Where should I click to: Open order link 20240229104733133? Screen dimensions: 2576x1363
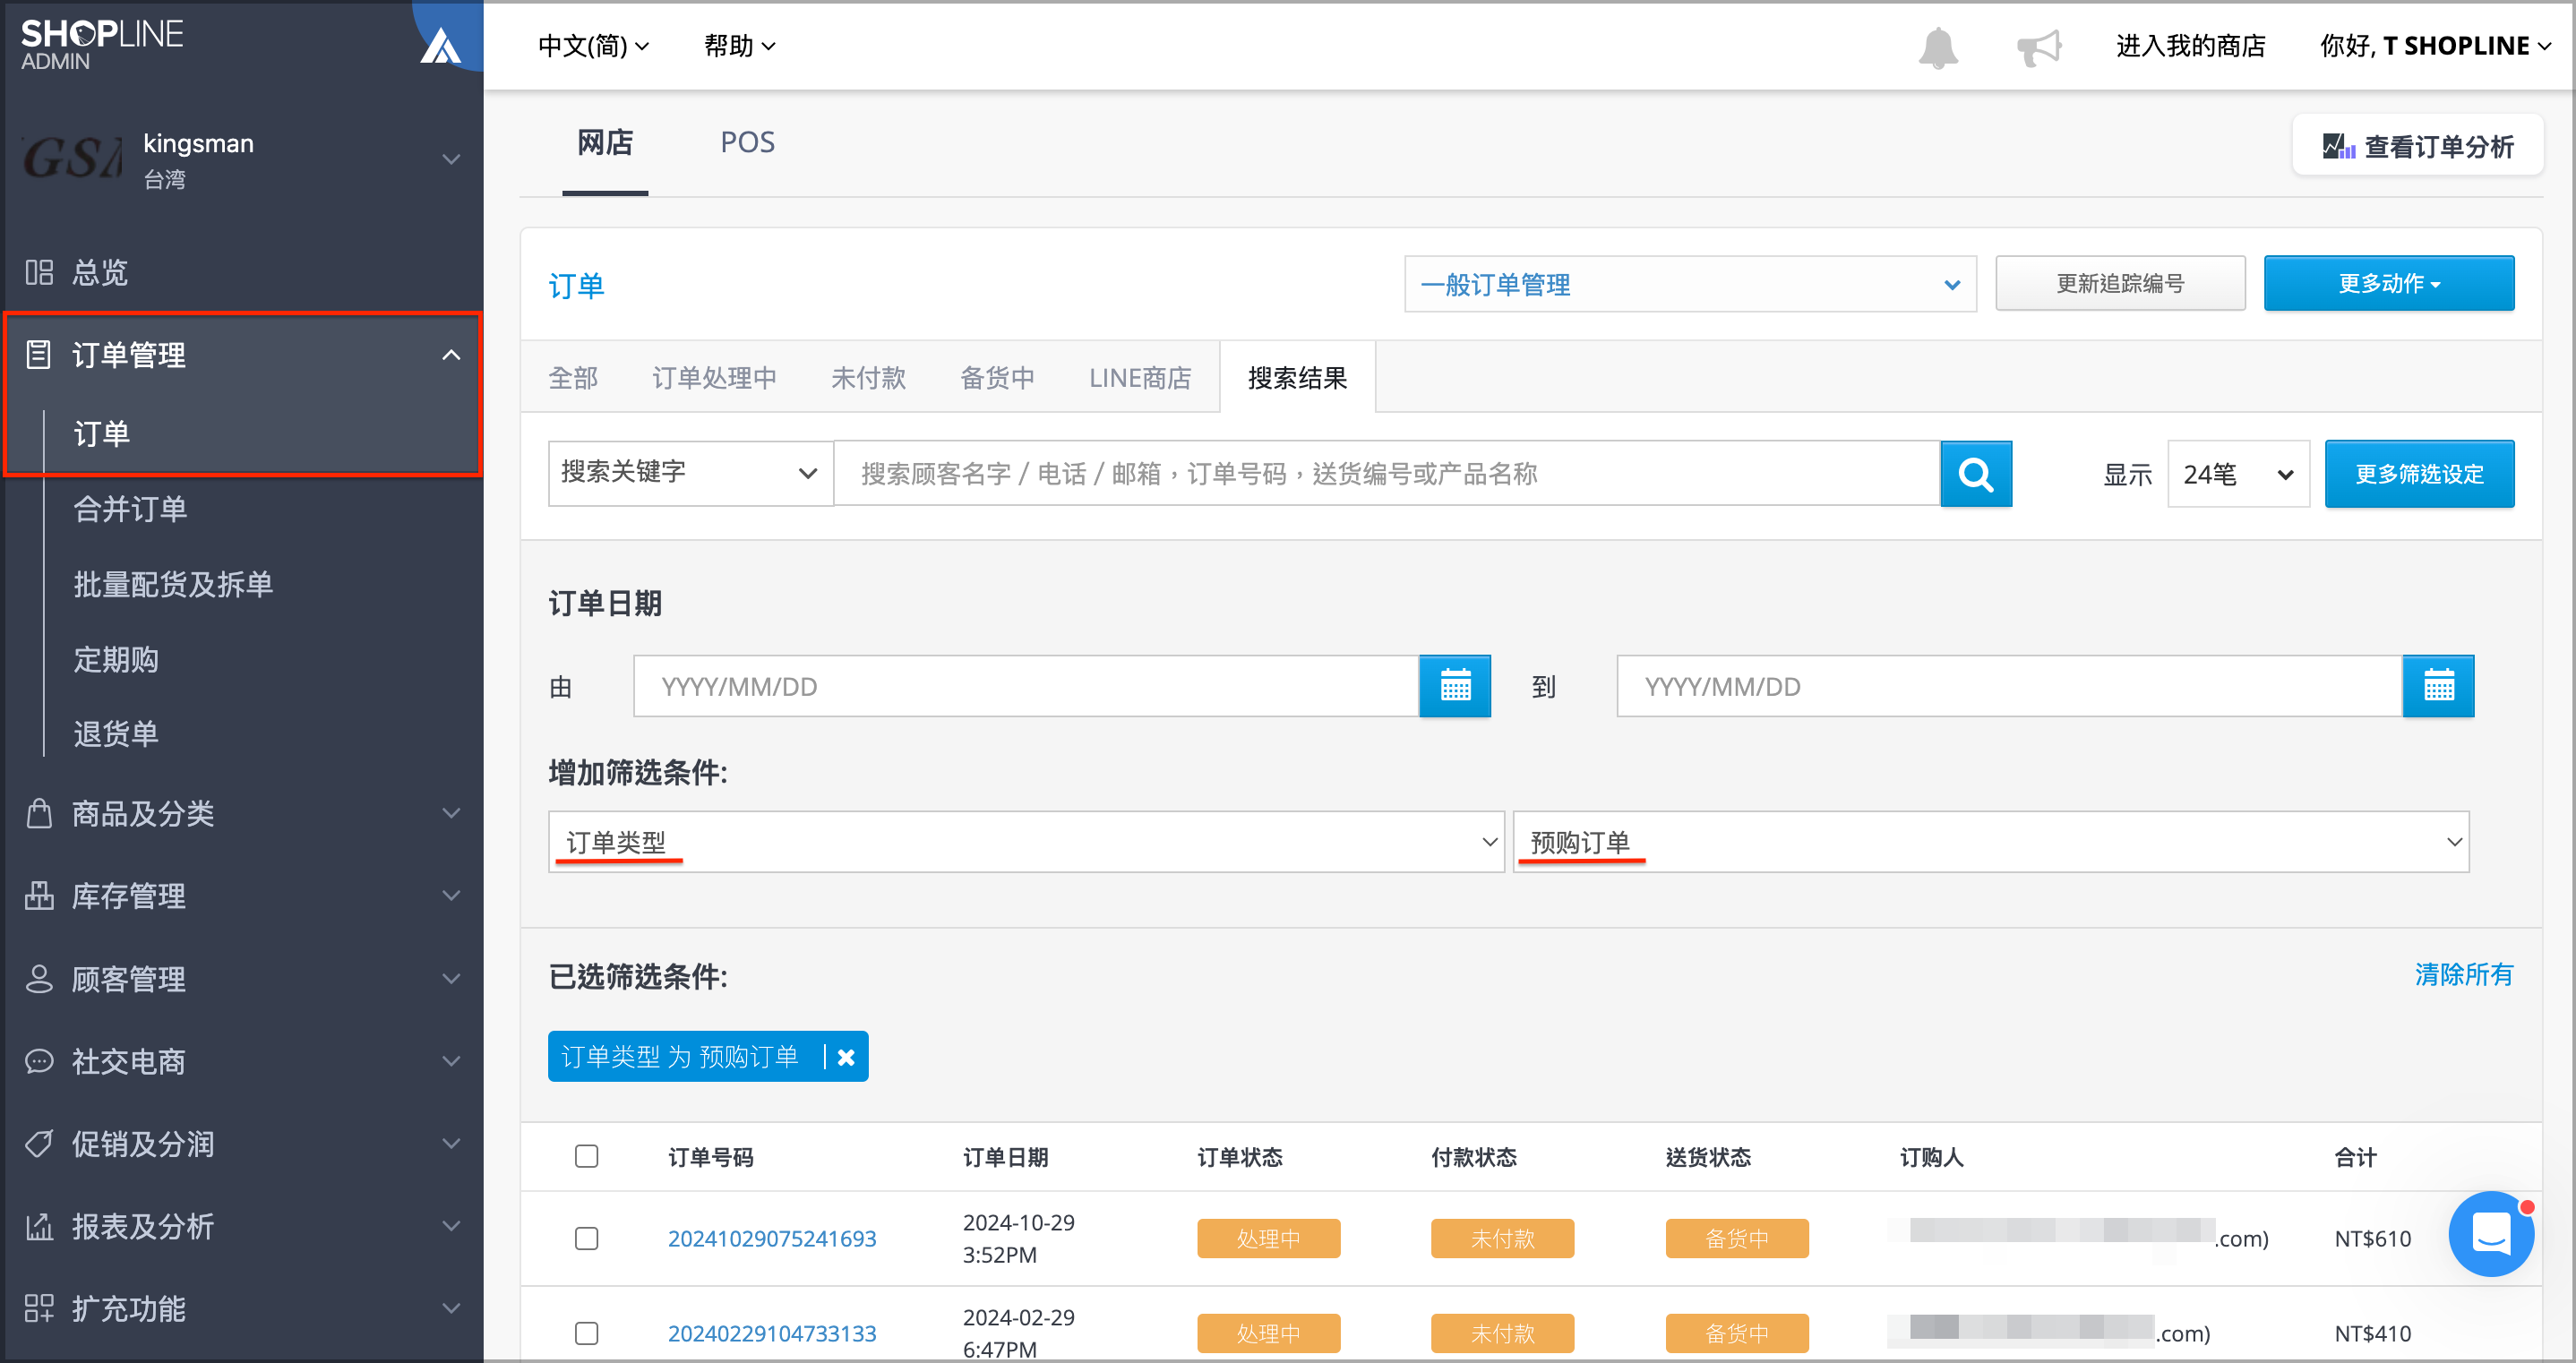(x=772, y=1333)
